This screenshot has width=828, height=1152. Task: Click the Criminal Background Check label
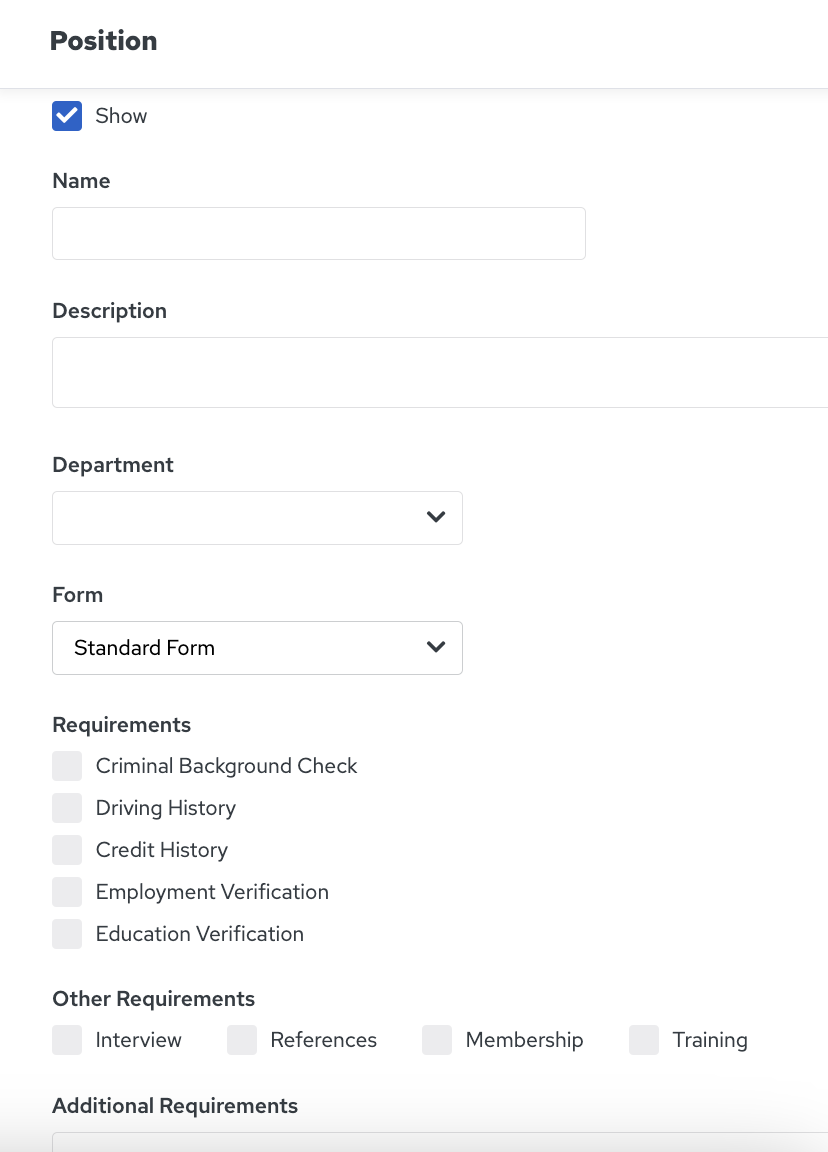[226, 766]
